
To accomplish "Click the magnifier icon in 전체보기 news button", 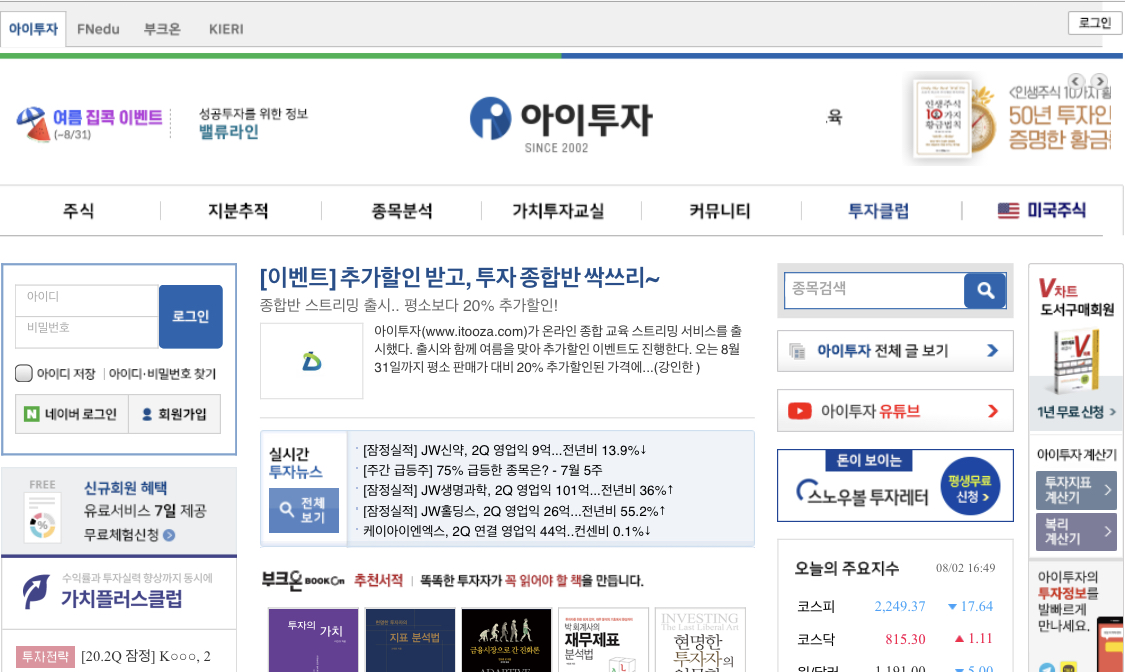I will (286, 510).
